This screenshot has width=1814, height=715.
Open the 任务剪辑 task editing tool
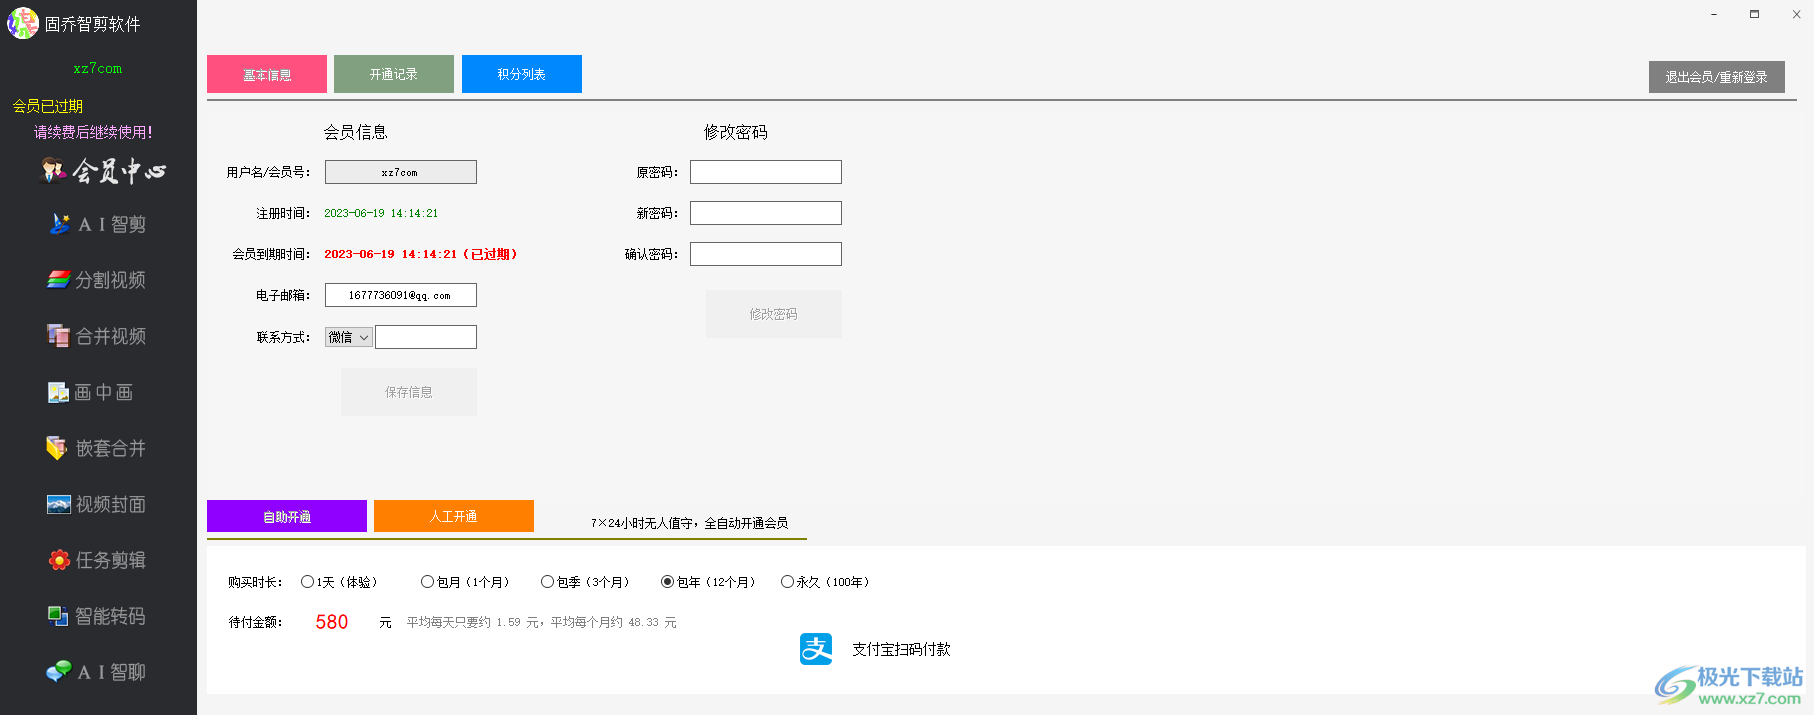pyautogui.click(x=97, y=560)
